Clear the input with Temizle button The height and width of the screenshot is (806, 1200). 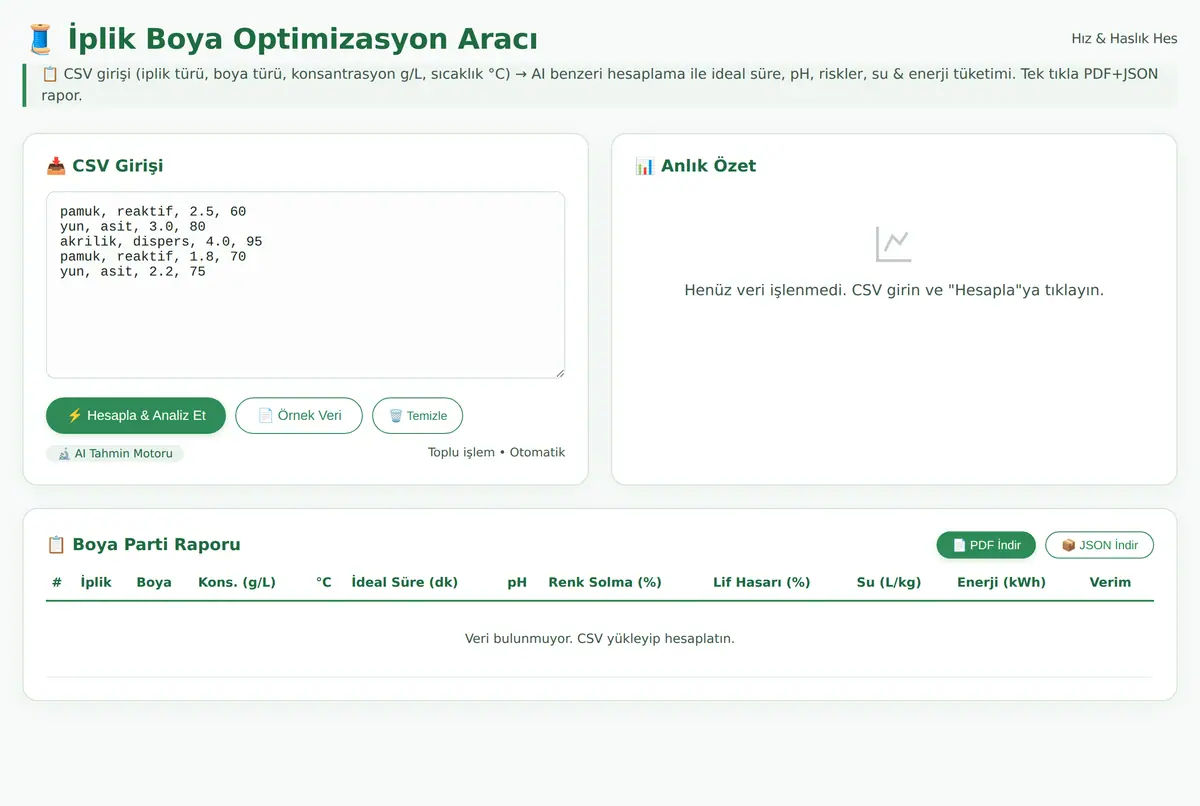tap(417, 415)
